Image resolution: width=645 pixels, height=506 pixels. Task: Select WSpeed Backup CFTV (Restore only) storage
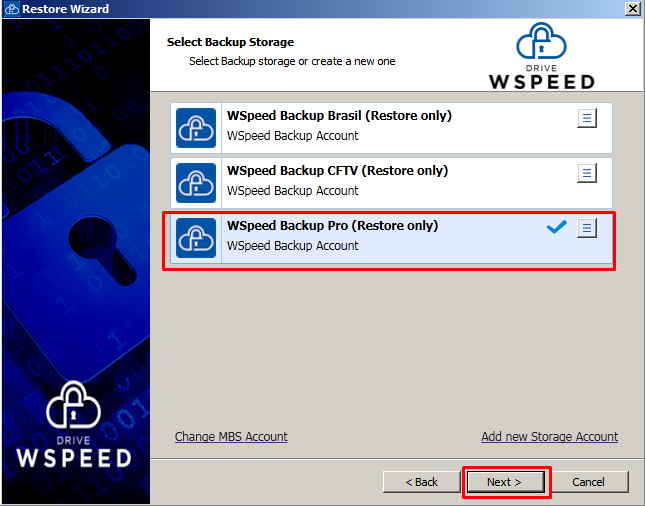[391, 183]
